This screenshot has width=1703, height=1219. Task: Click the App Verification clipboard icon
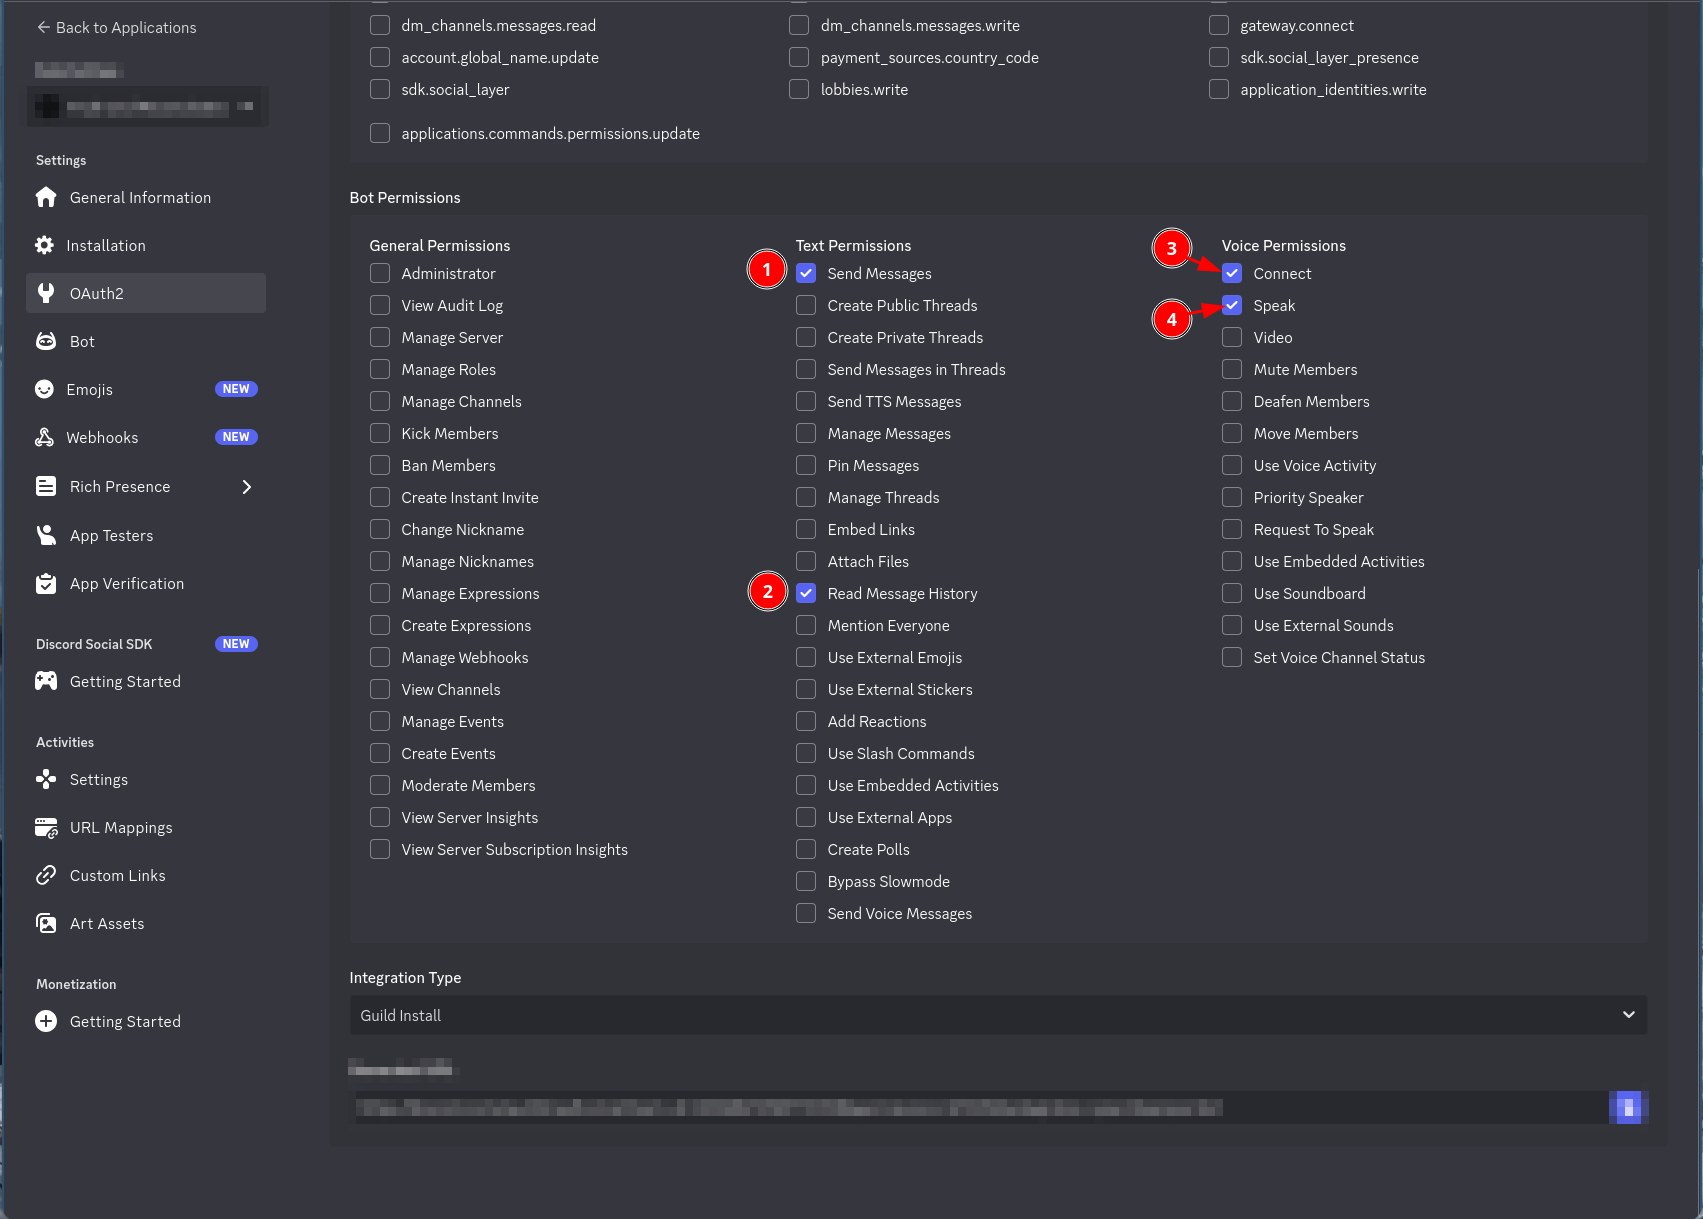(46, 583)
